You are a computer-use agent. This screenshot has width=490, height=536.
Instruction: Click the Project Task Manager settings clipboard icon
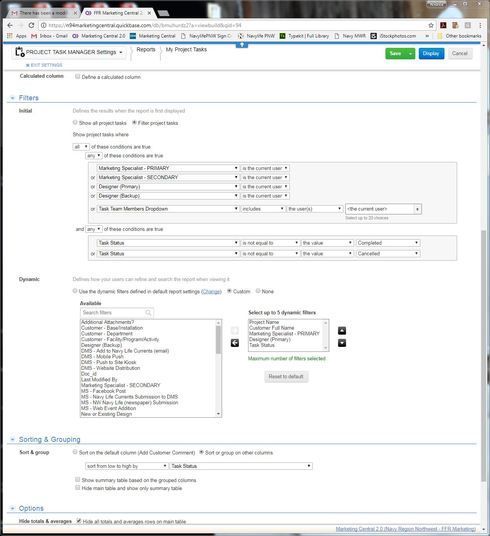click(19, 52)
